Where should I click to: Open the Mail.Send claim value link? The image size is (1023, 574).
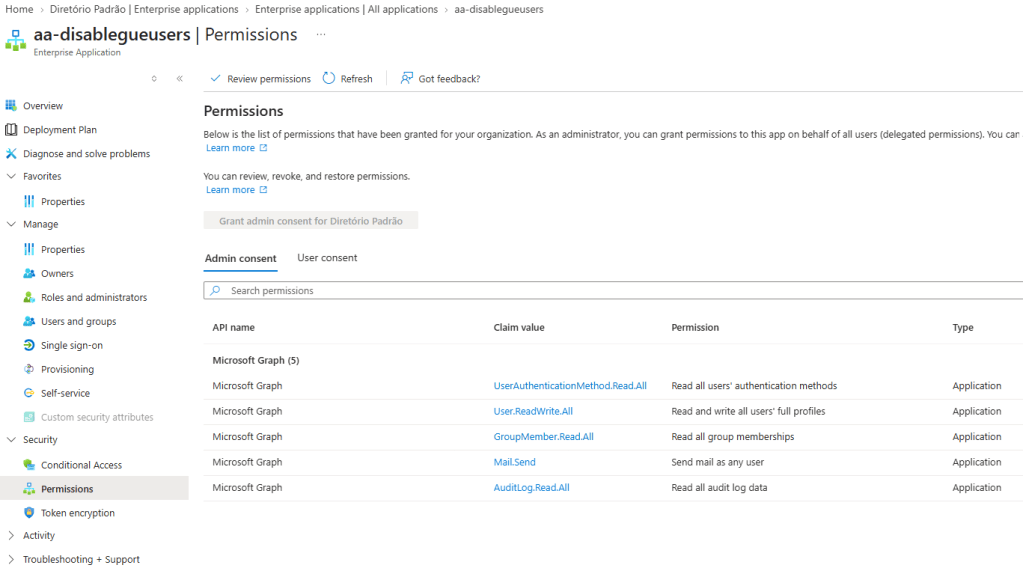(514, 462)
